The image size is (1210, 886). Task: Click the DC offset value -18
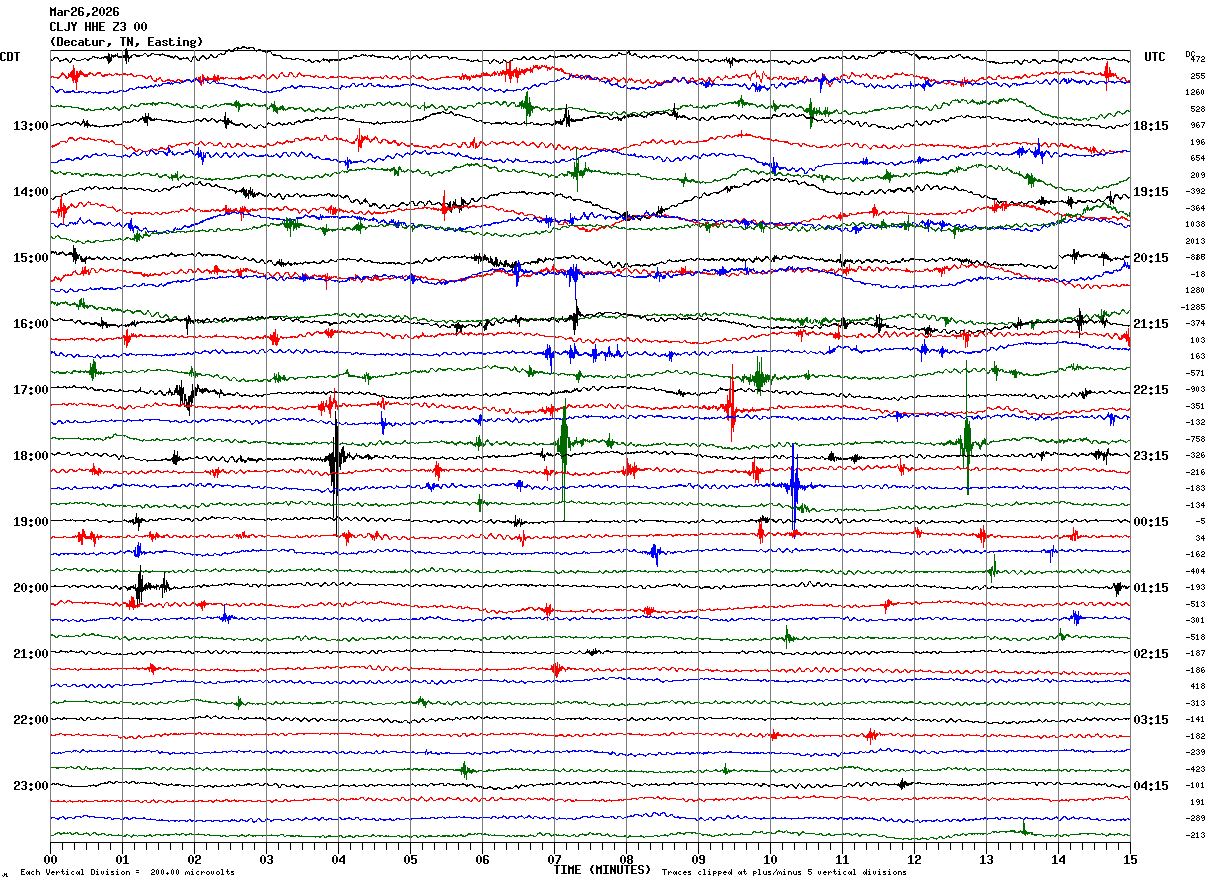[x=1198, y=274]
